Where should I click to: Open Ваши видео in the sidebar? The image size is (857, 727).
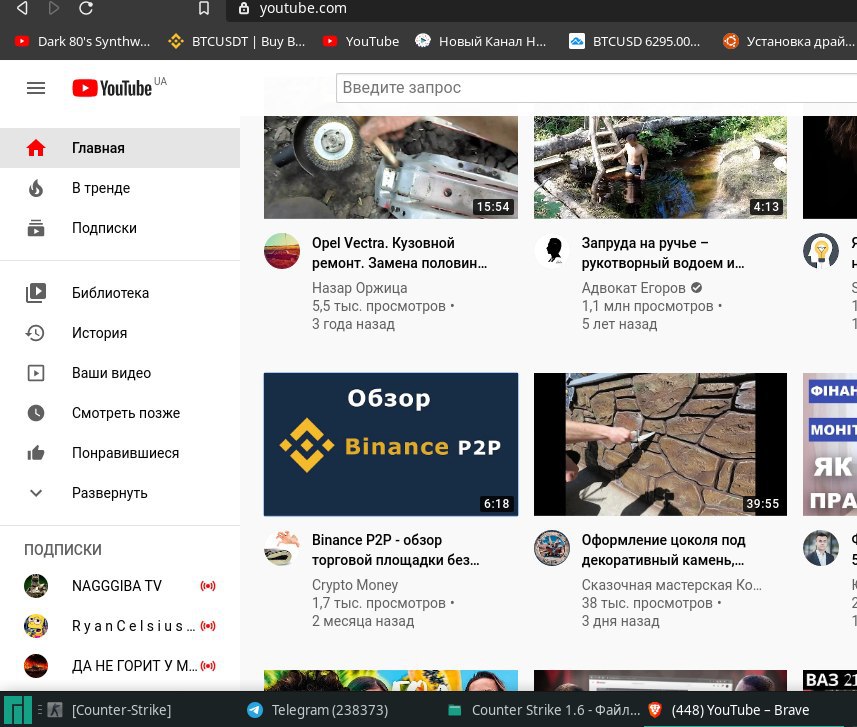click(x=120, y=373)
